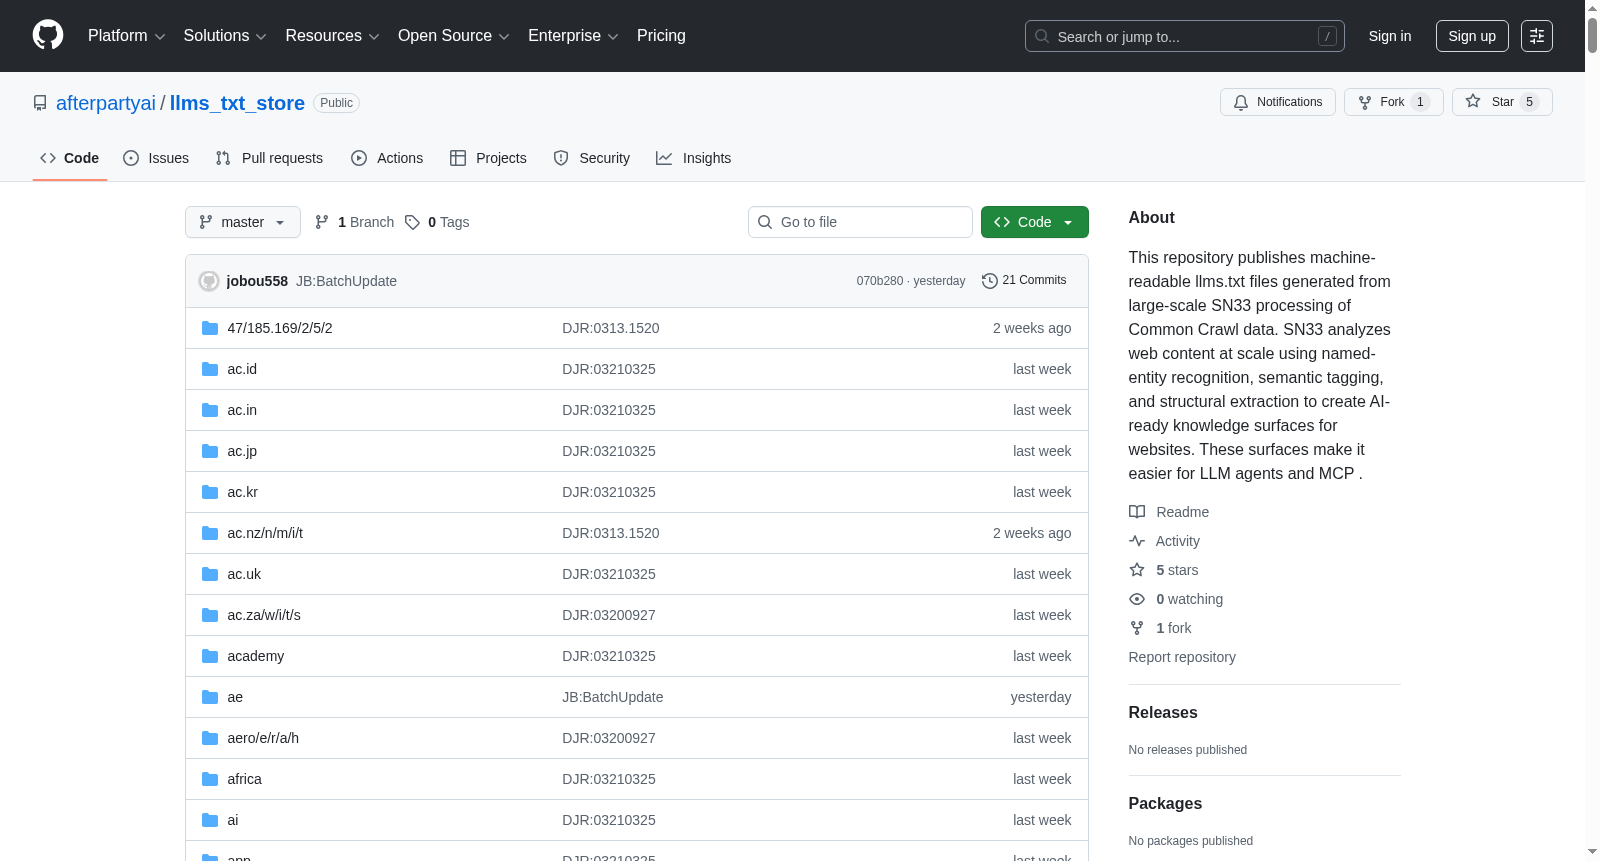Open the afterpartyai owner link

(x=106, y=103)
